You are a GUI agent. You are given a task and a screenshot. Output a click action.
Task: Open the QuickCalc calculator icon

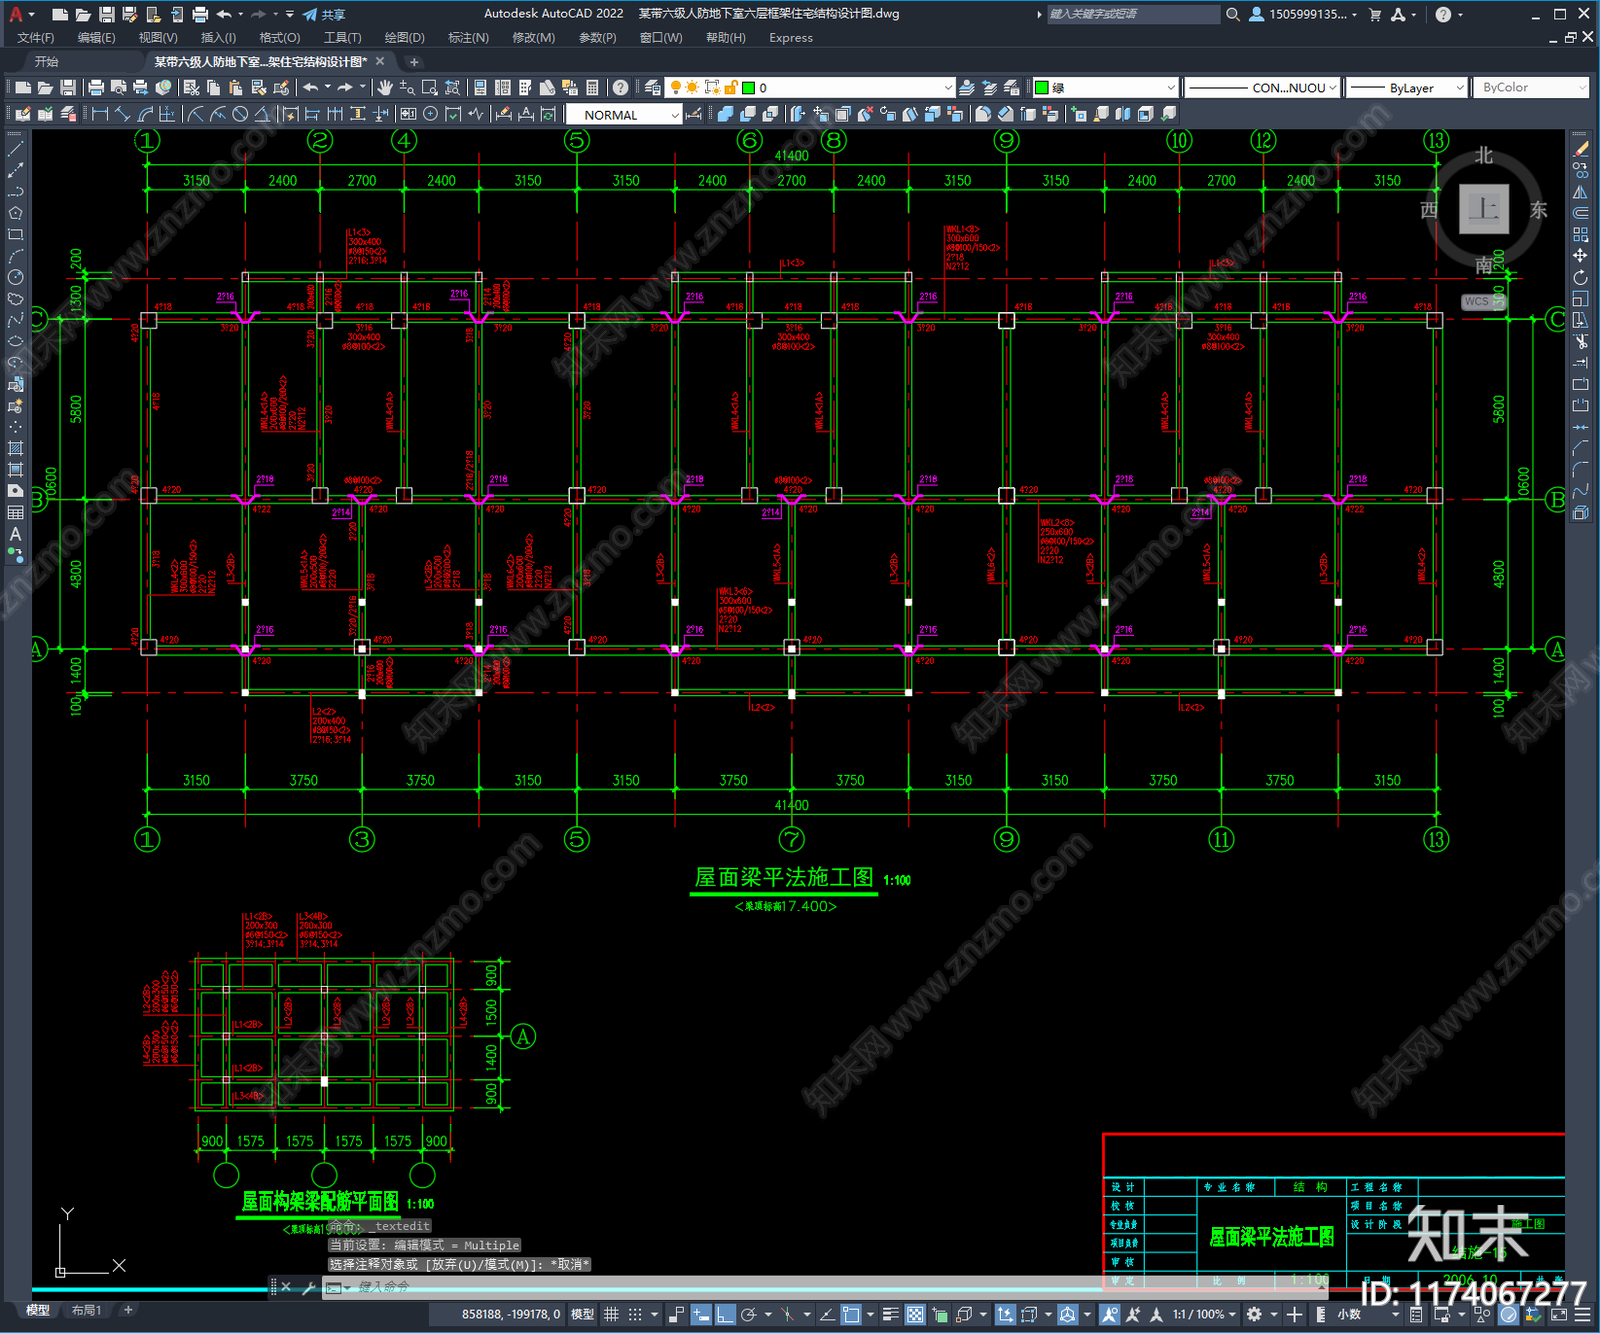coord(592,88)
